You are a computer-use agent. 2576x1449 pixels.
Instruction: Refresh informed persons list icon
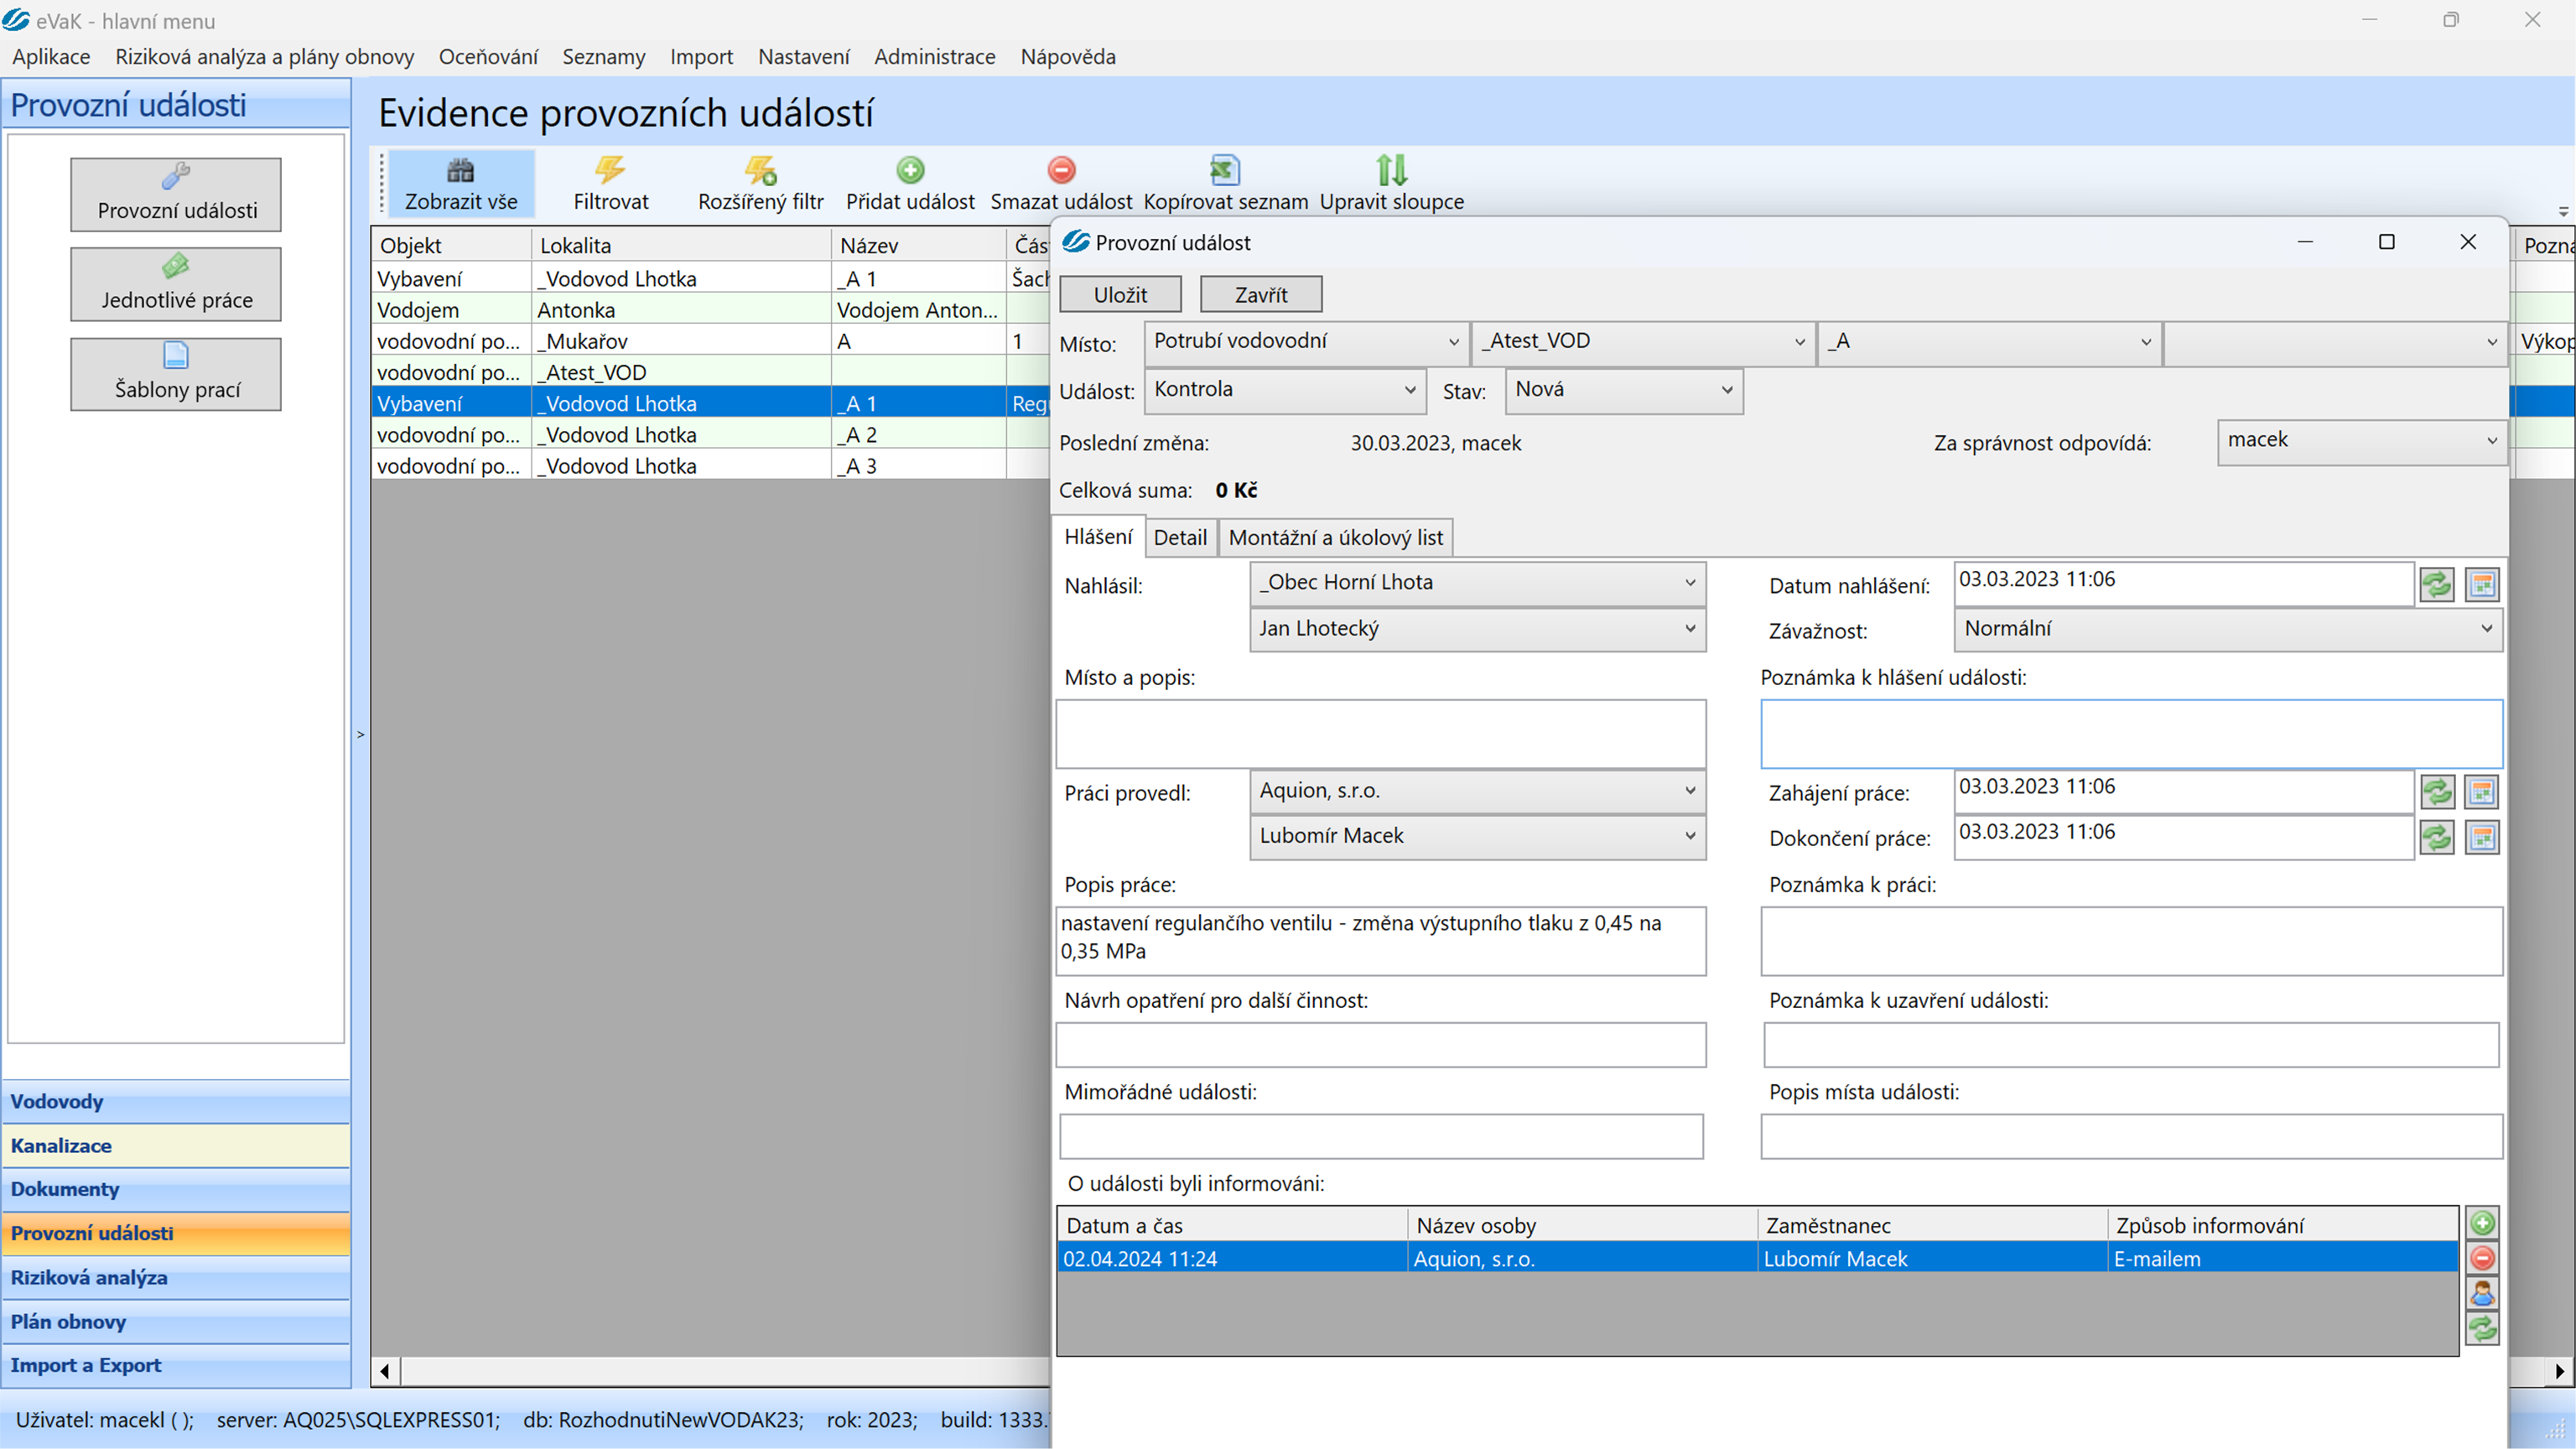pyautogui.click(x=2482, y=1329)
